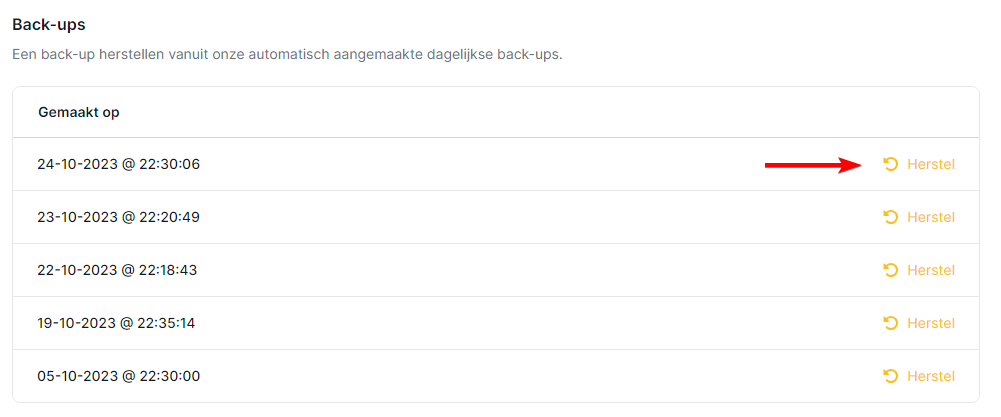Click the date 24-10-2023 in first row
1001x417 pixels.
click(x=77, y=164)
